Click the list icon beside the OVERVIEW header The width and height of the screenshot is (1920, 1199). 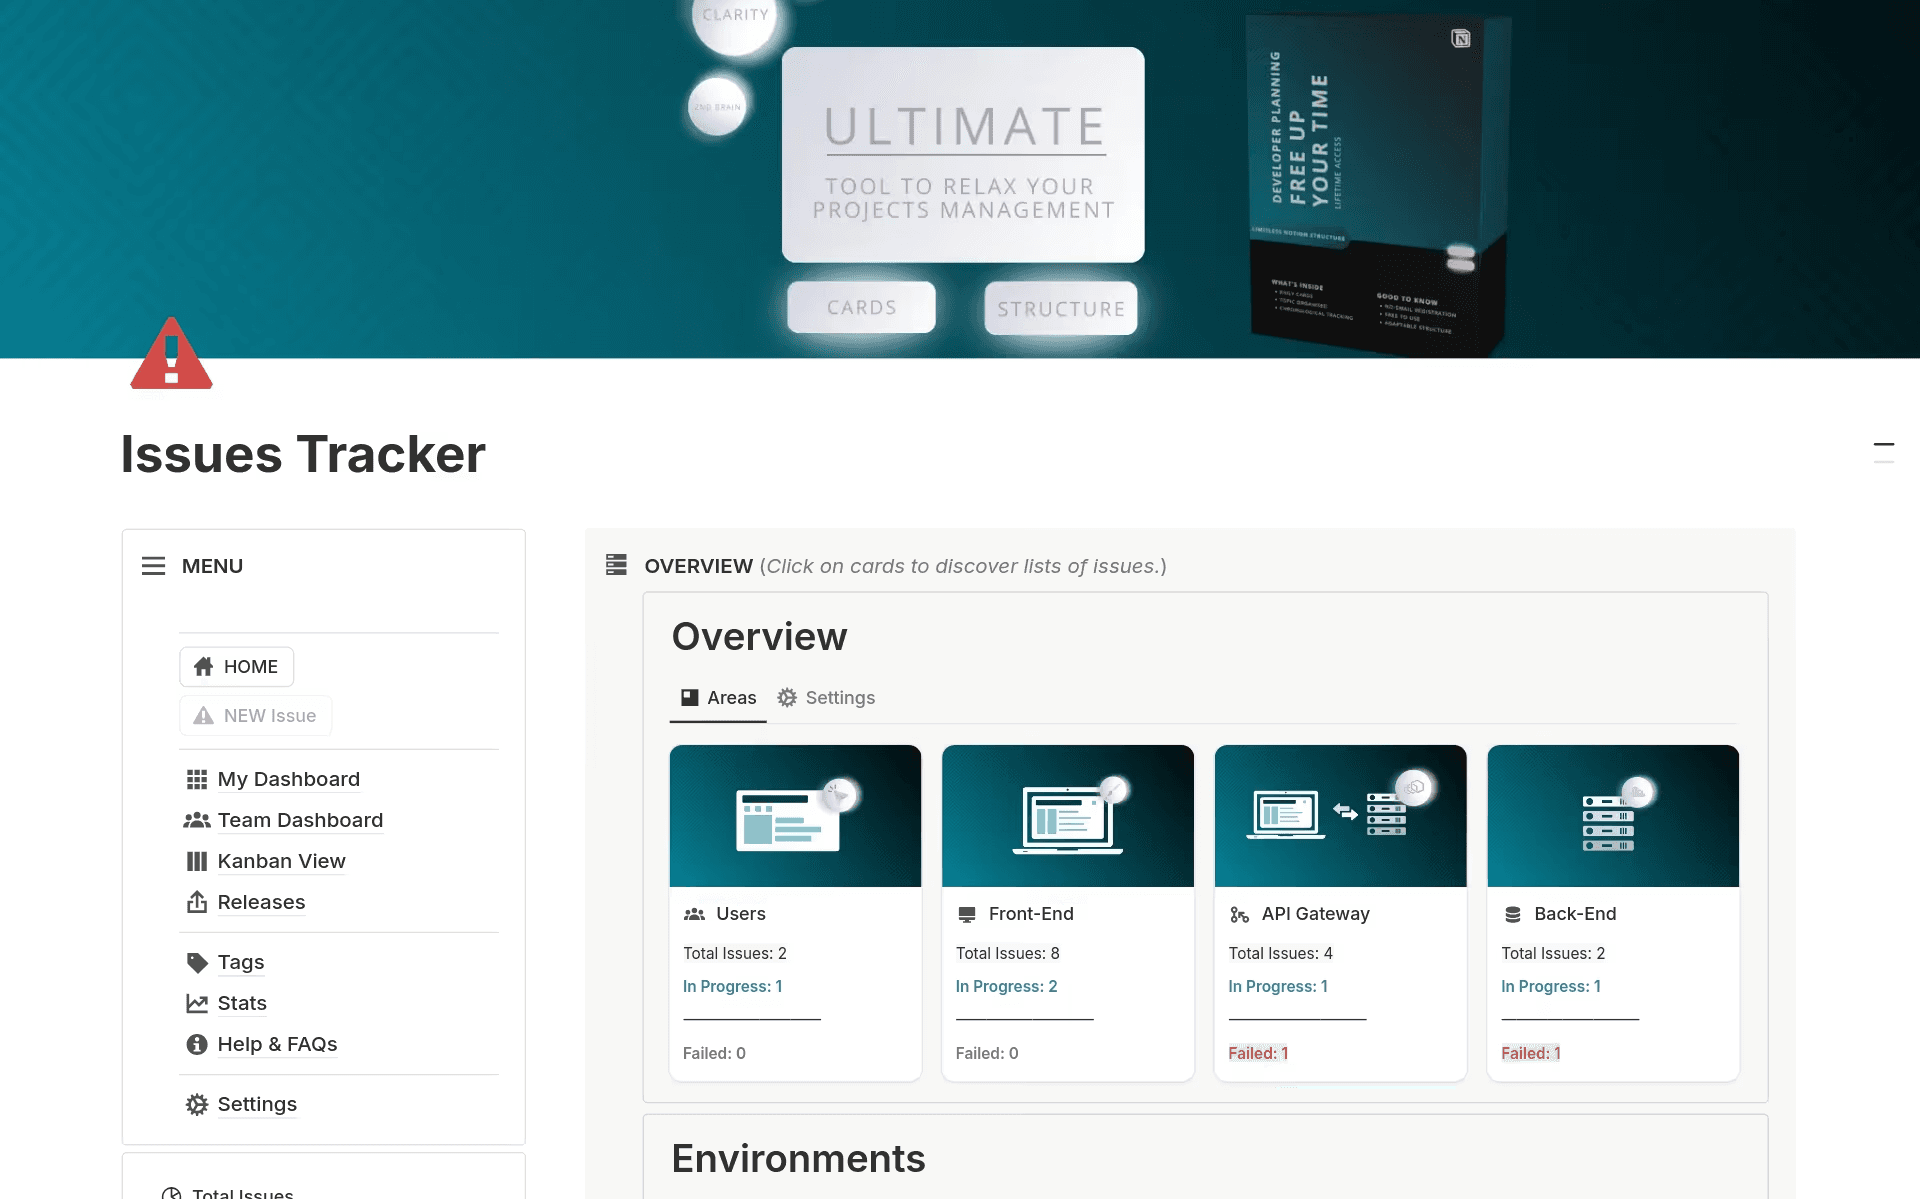[616, 565]
